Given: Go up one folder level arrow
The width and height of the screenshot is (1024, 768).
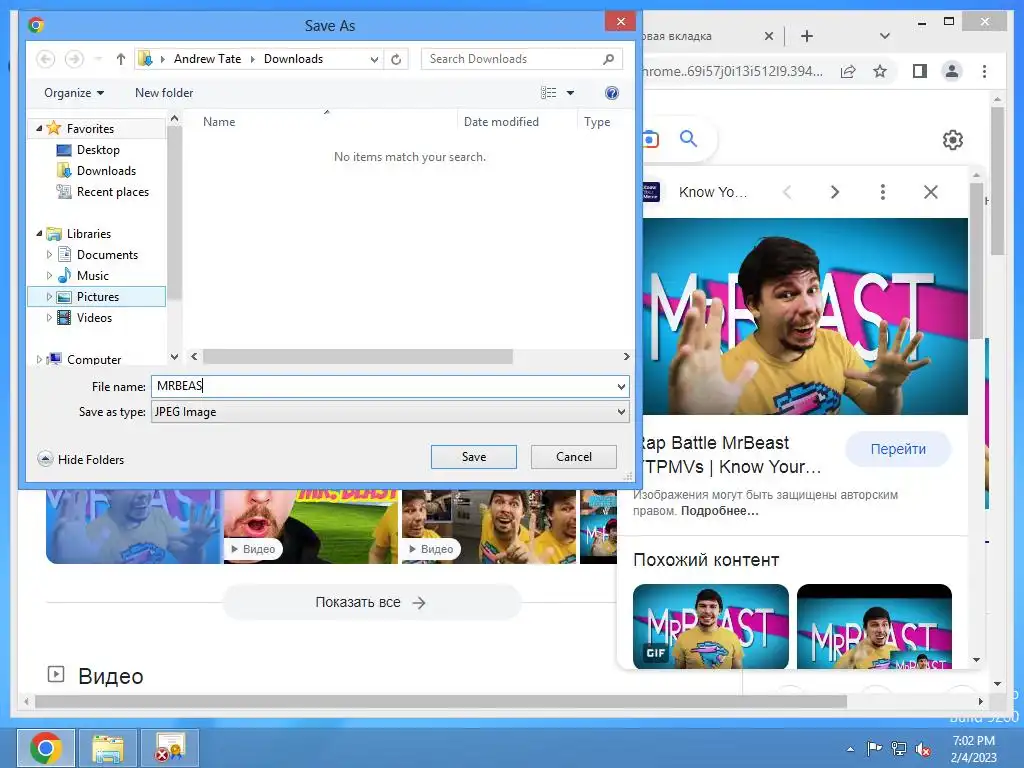Looking at the screenshot, I should click(121, 59).
